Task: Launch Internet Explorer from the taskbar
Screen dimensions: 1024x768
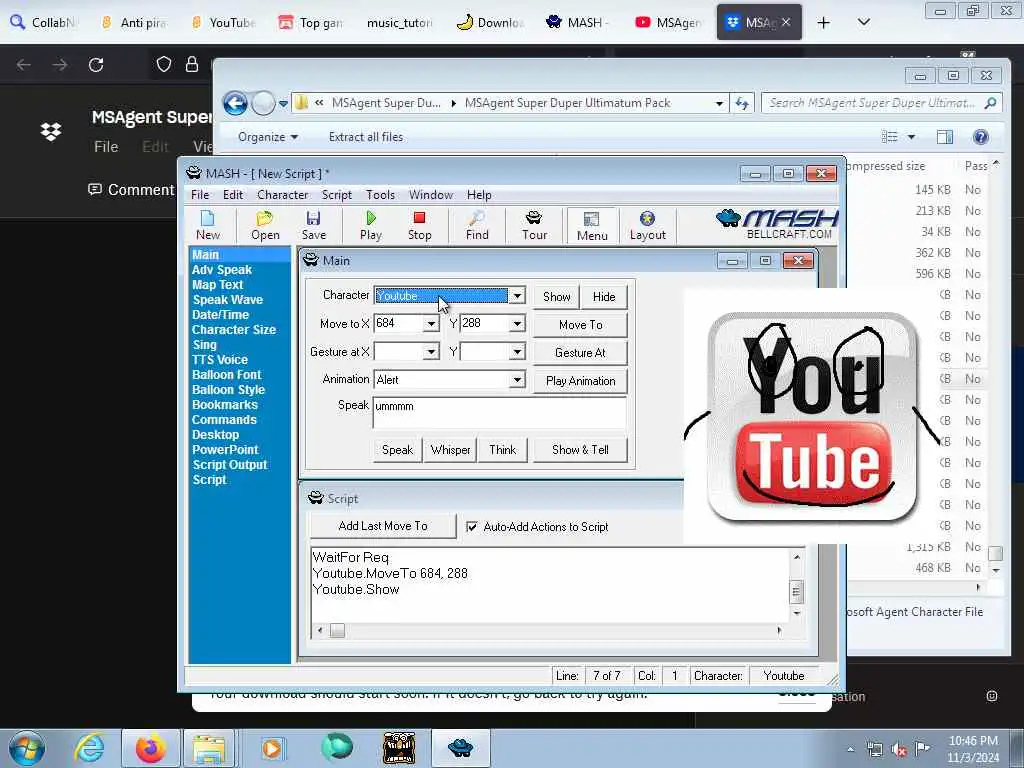Action: coord(89,748)
